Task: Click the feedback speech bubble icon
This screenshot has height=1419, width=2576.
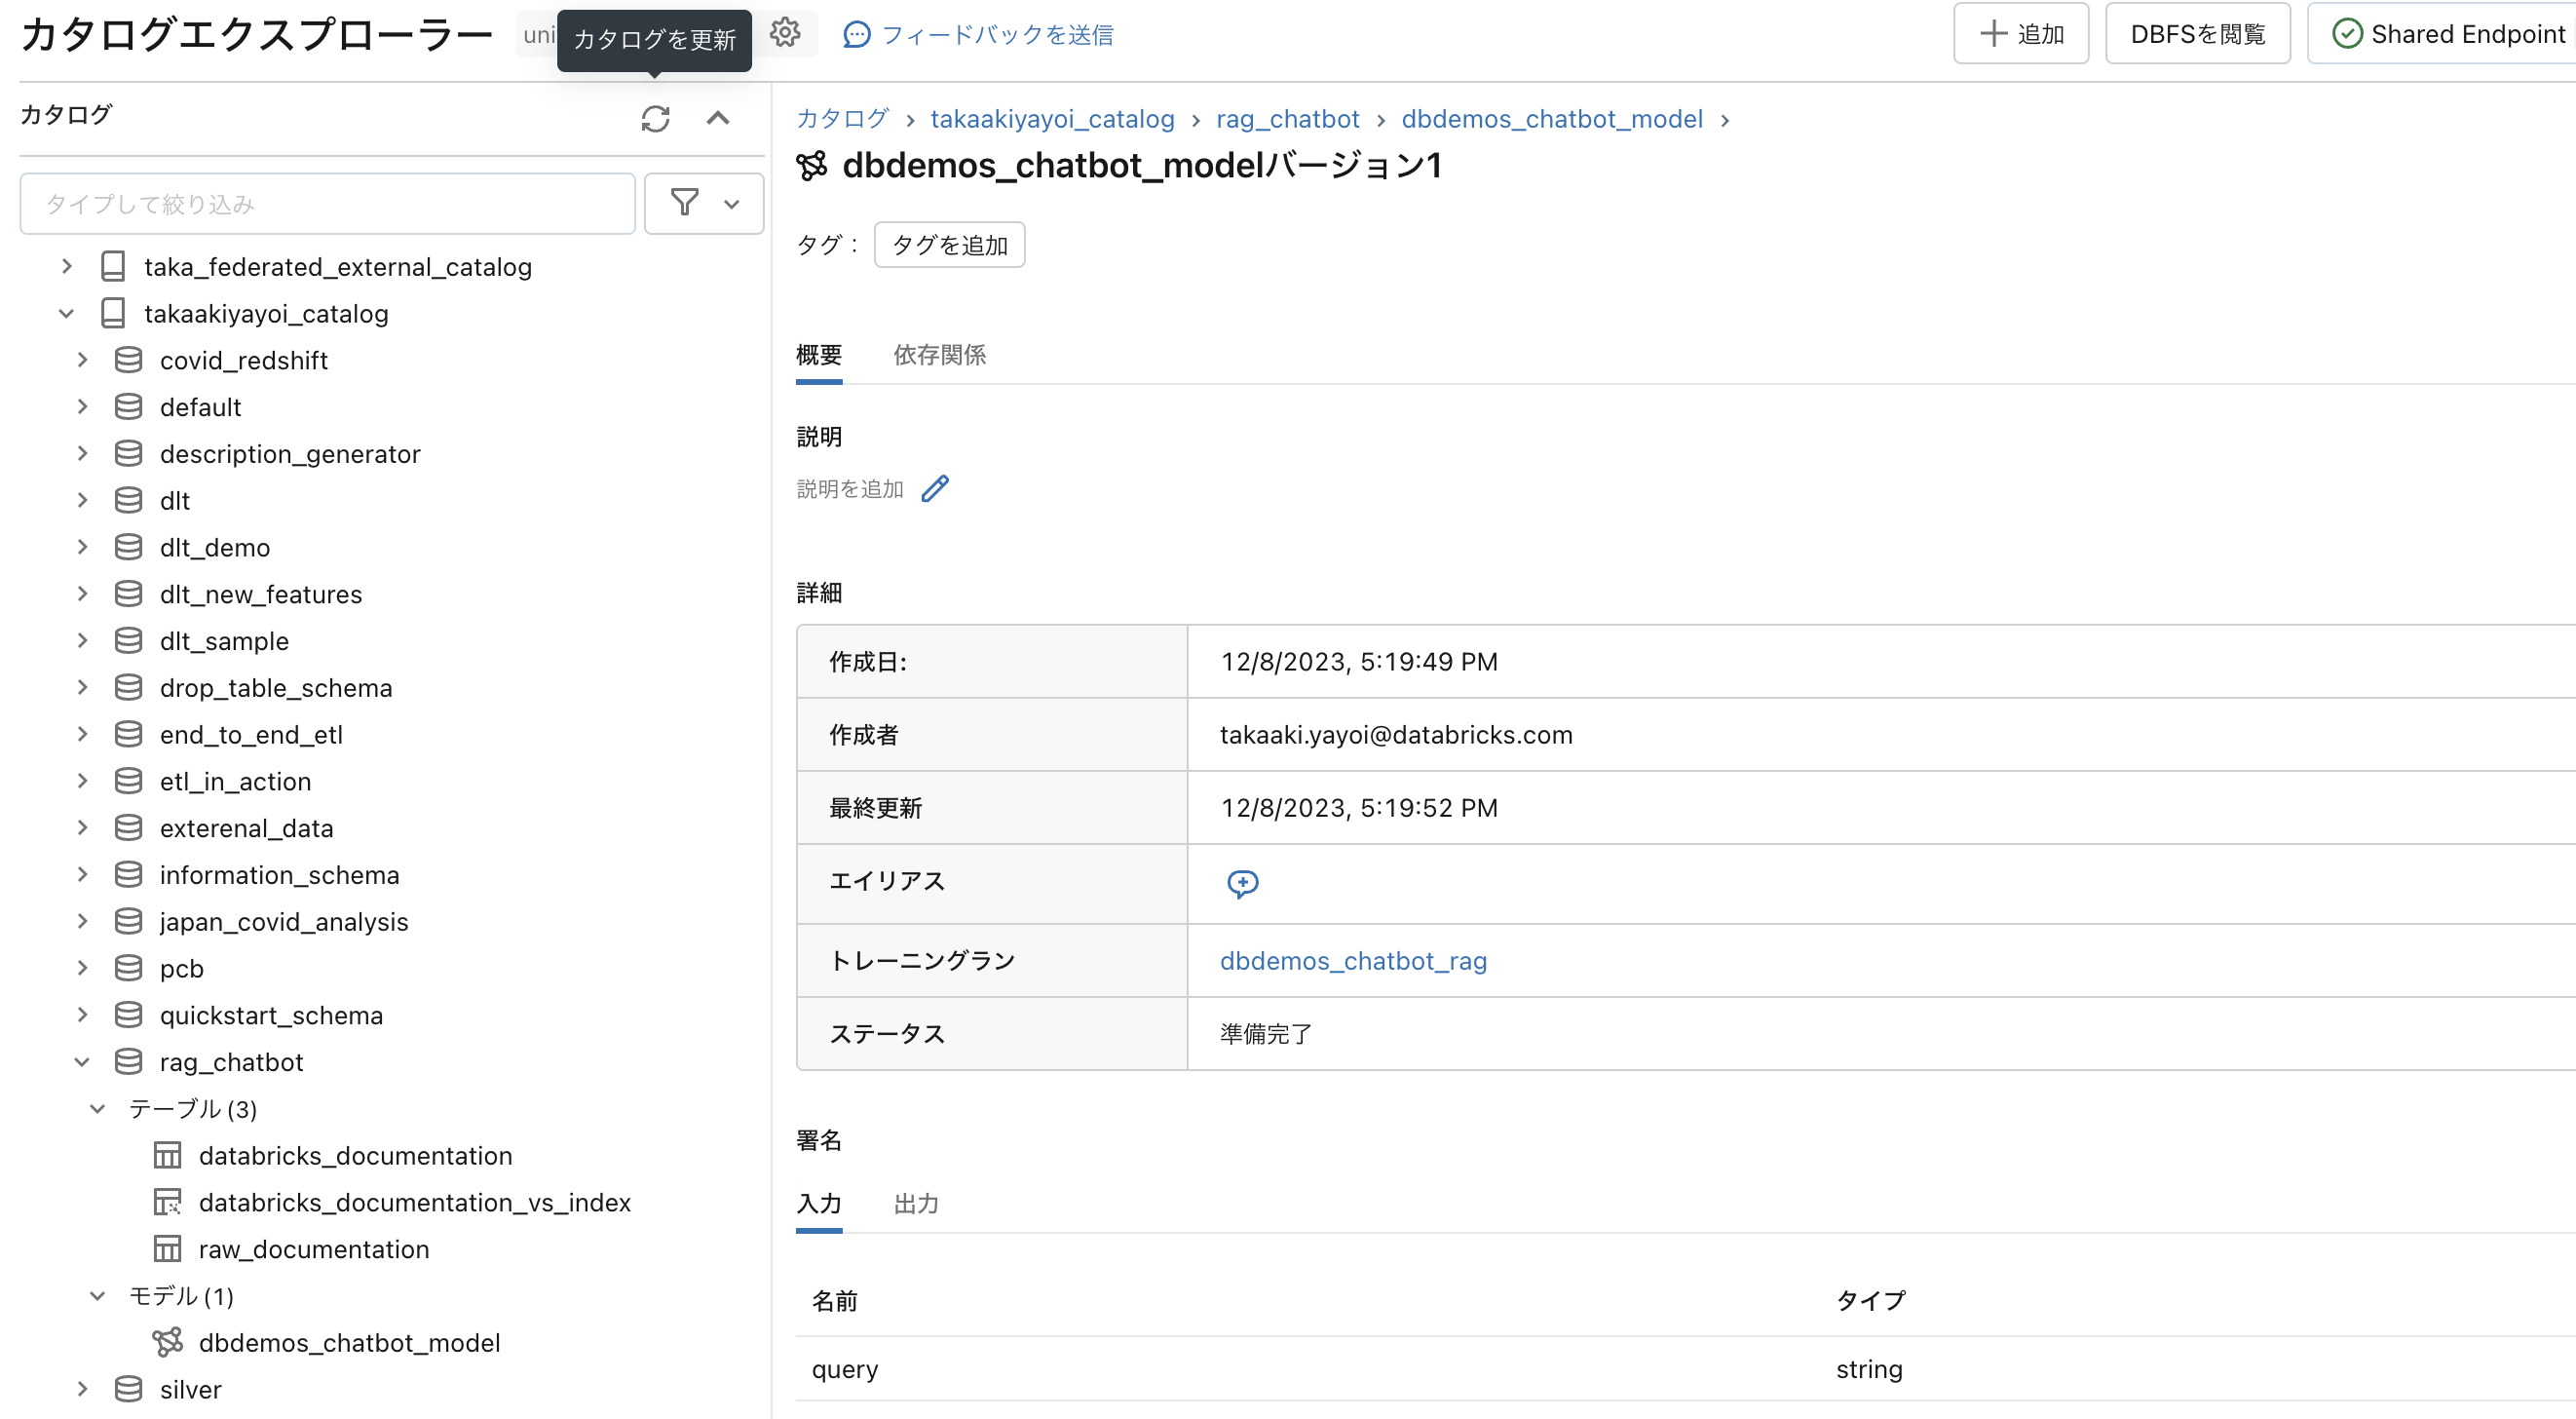Action: (856, 35)
